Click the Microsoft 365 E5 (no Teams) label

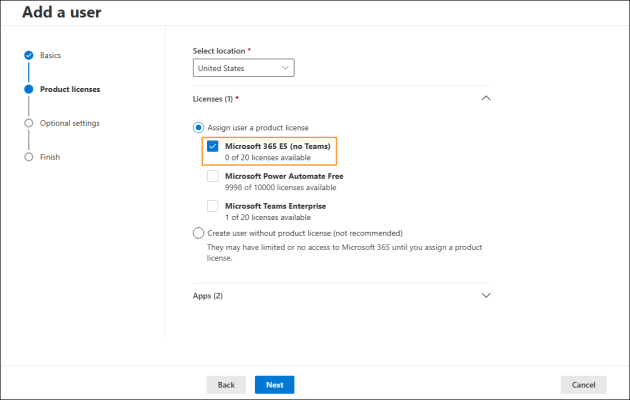pyautogui.click(x=278, y=146)
